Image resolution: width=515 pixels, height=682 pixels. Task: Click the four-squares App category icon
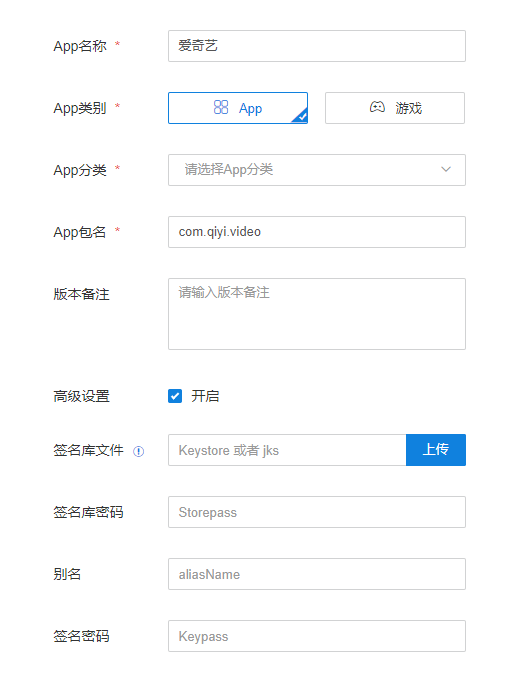click(x=221, y=107)
